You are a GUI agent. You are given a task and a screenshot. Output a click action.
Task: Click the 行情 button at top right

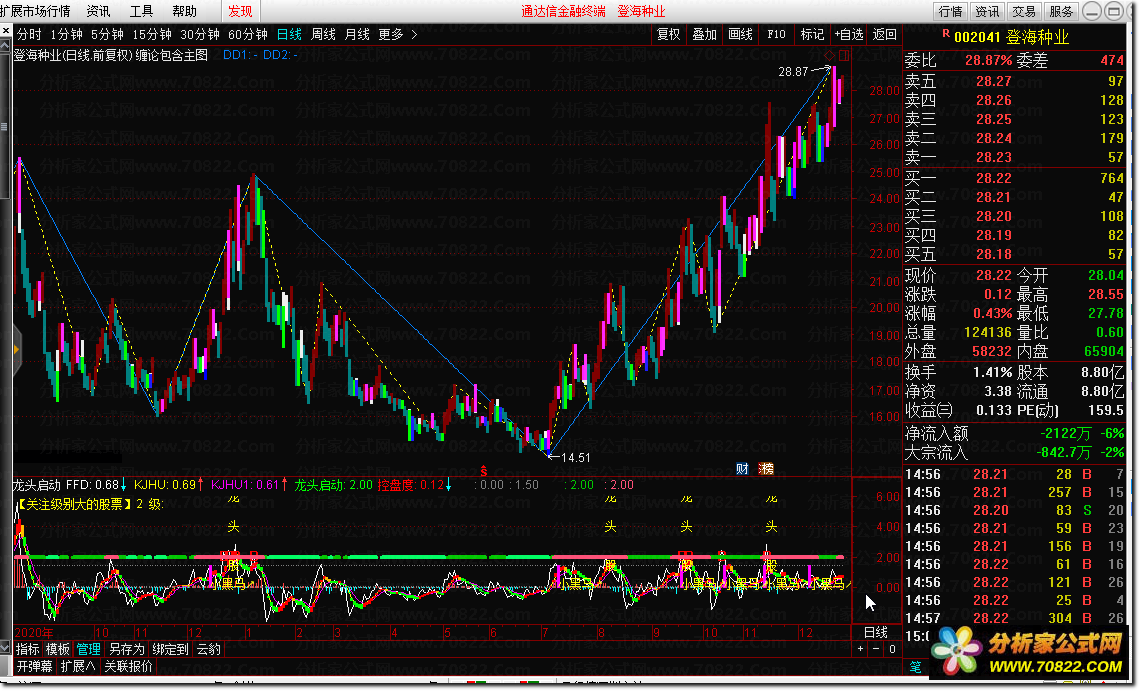pos(950,11)
